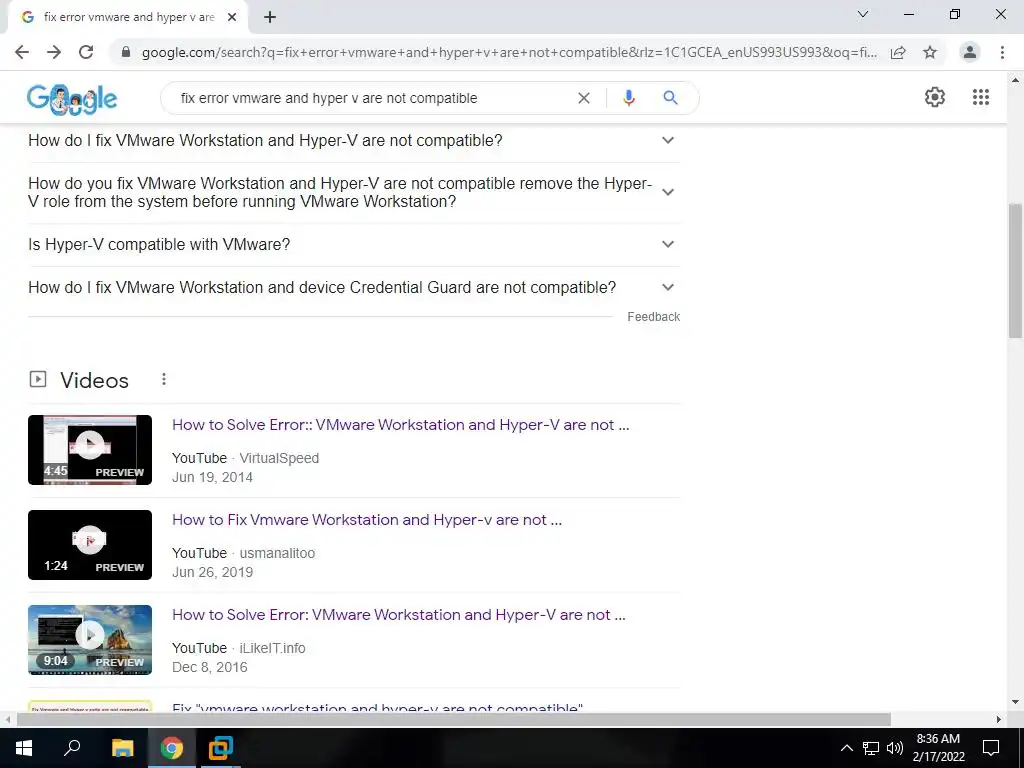Select the 'Jun 19, 2014' date text
This screenshot has width=1024, height=768.
(212, 477)
